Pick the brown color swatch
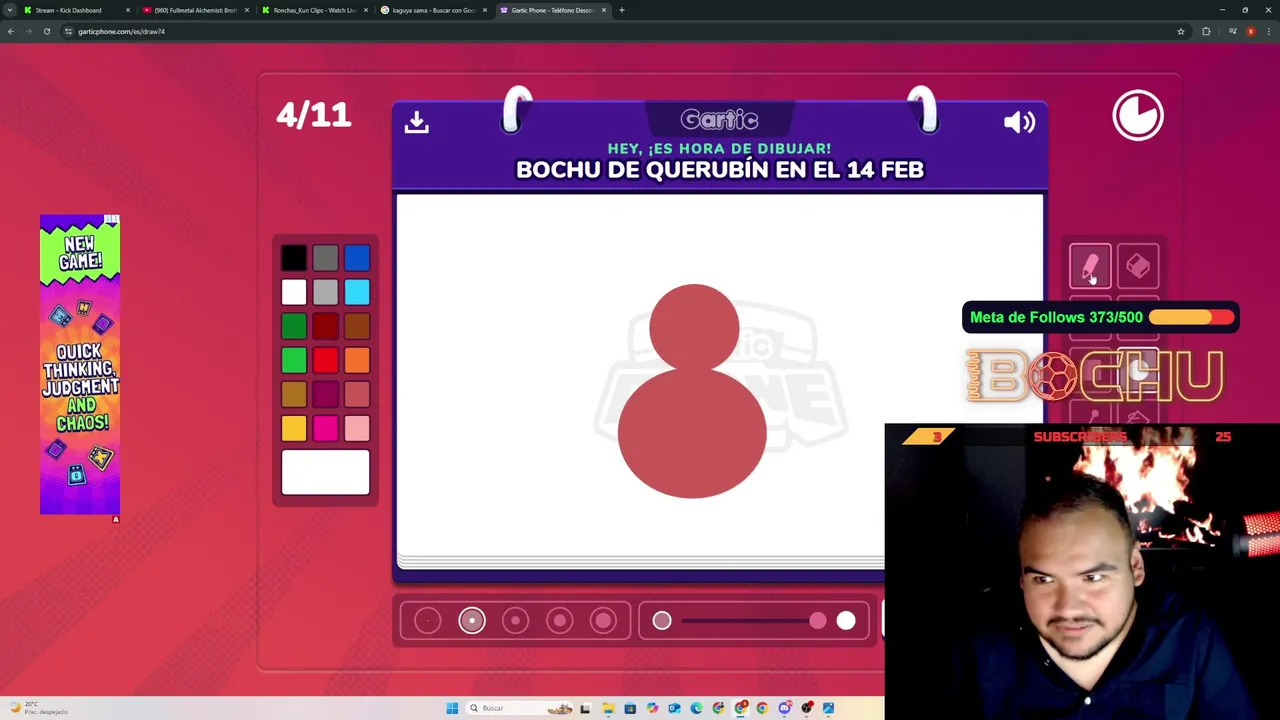The height and width of the screenshot is (720, 1280). (x=357, y=326)
